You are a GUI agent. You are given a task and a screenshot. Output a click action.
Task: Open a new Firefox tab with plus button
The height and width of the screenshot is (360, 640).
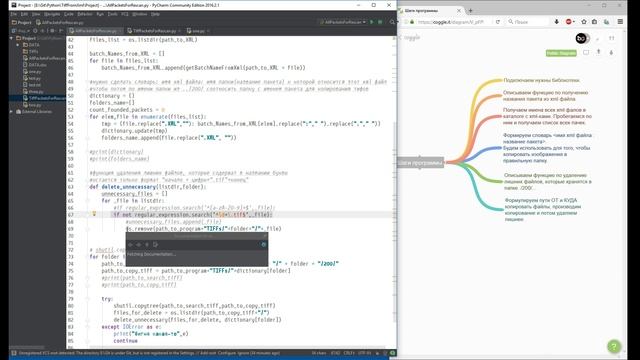[x=470, y=11]
